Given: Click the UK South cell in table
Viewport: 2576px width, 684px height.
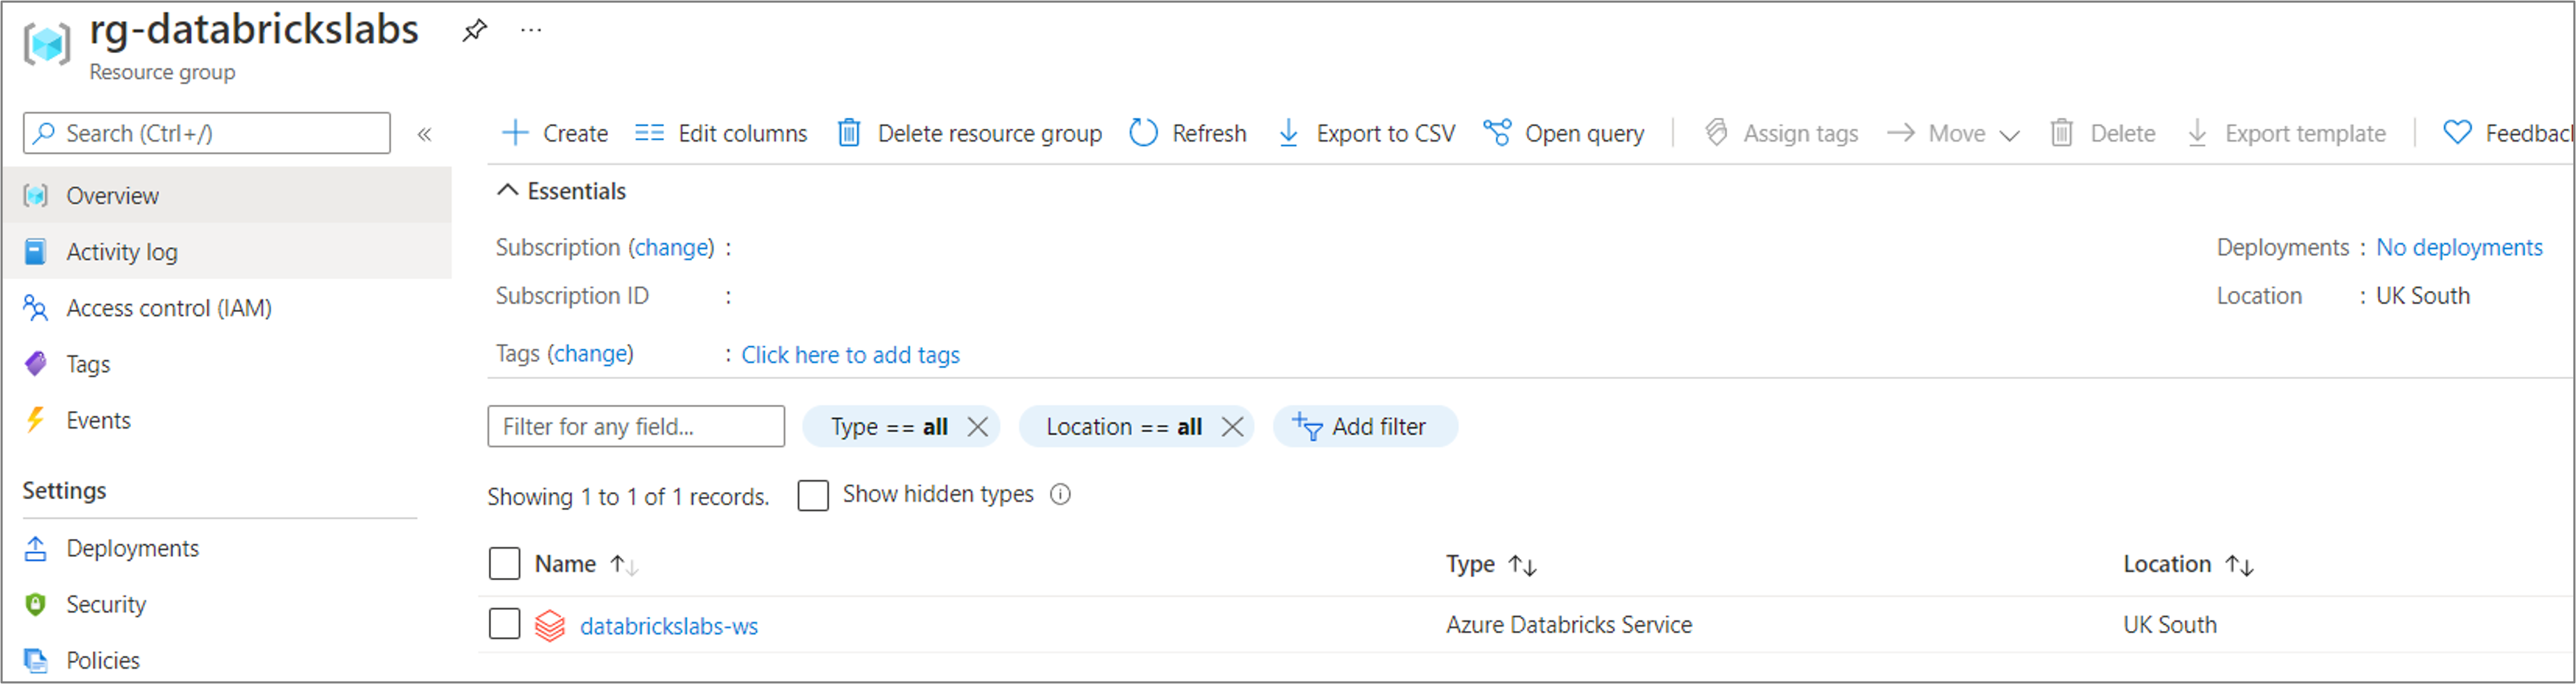Looking at the screenshot, I should click(x=2170, y=624).
